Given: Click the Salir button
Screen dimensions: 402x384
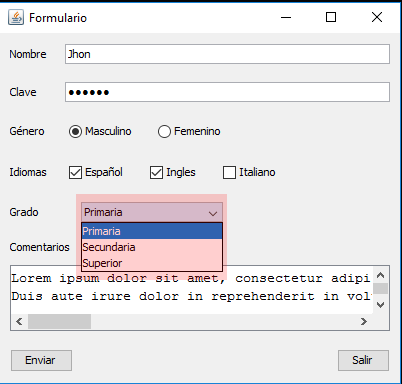Looking at the screenshot, I should (x=363, y=360).
